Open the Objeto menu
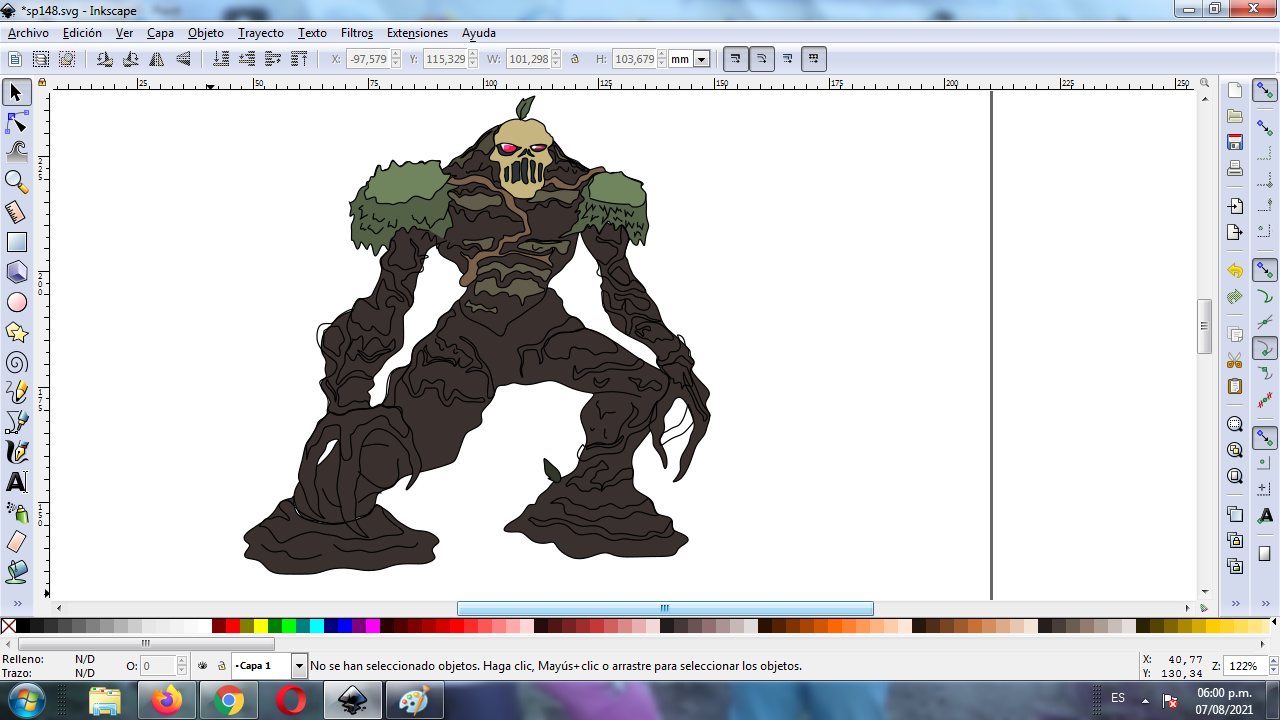Viewport: 1280px width, 720px height. coord(206,33)
